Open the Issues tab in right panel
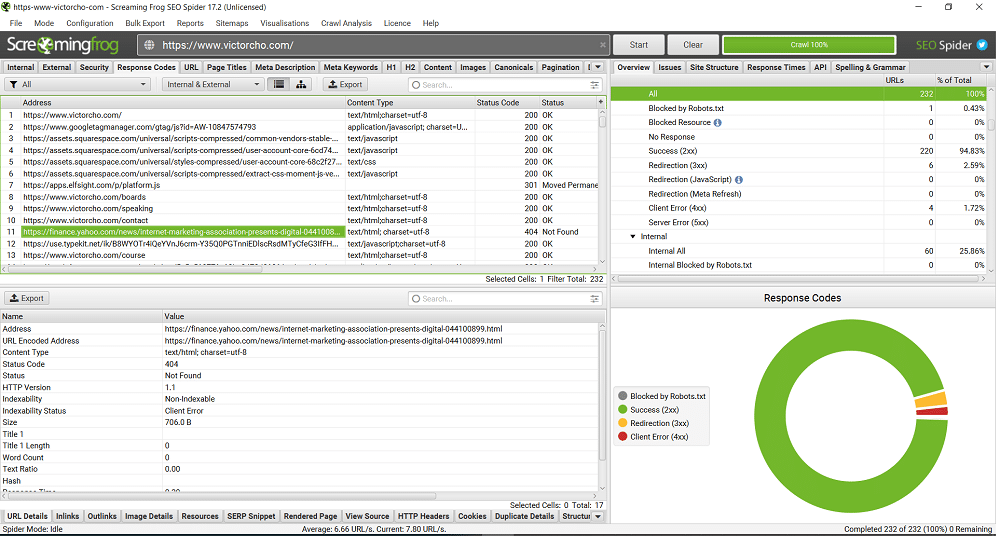Image resolution: width=1000 pixels, height=536 pixels. point(670,67)
